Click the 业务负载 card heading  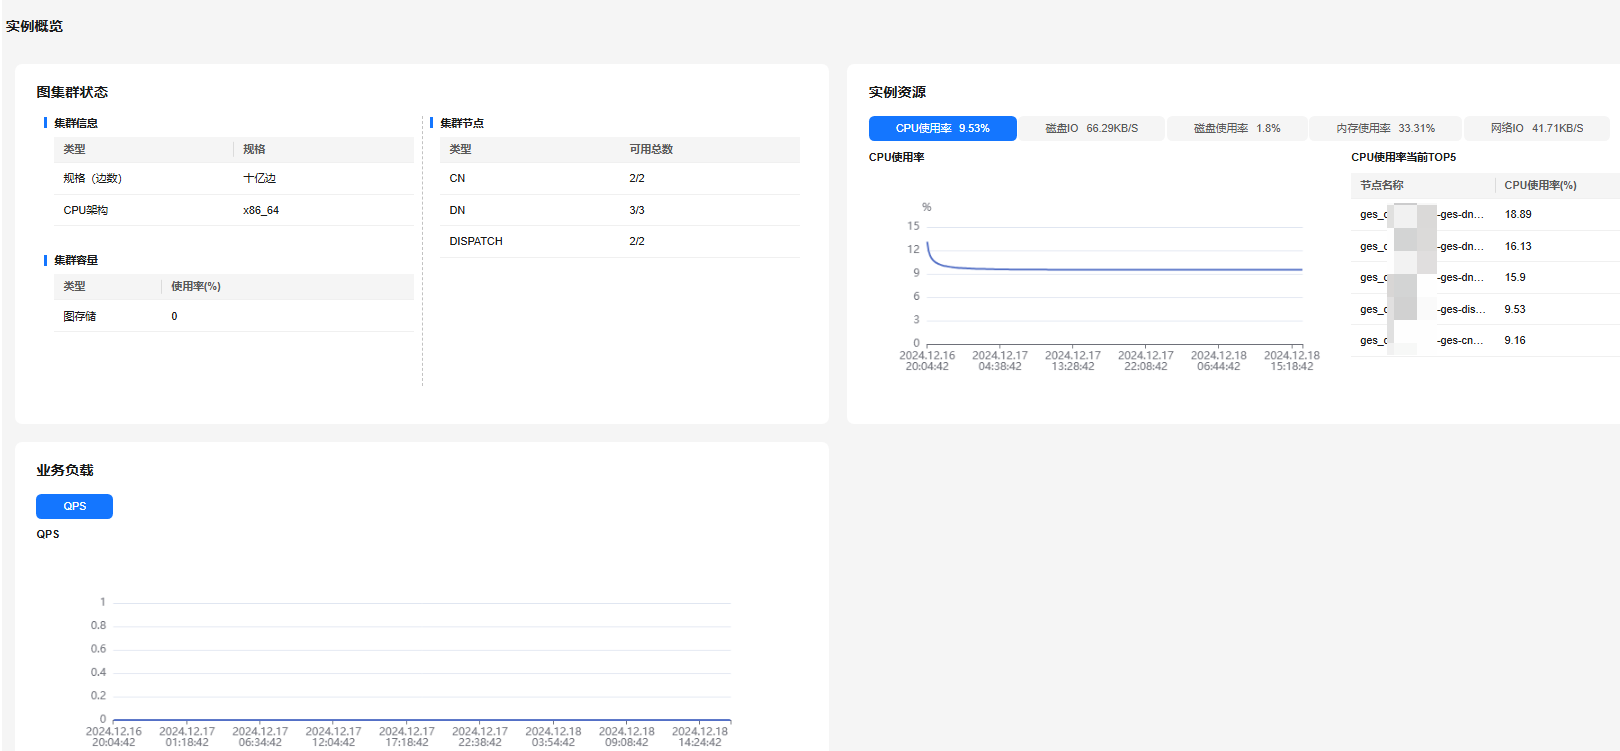pos(65,470)
